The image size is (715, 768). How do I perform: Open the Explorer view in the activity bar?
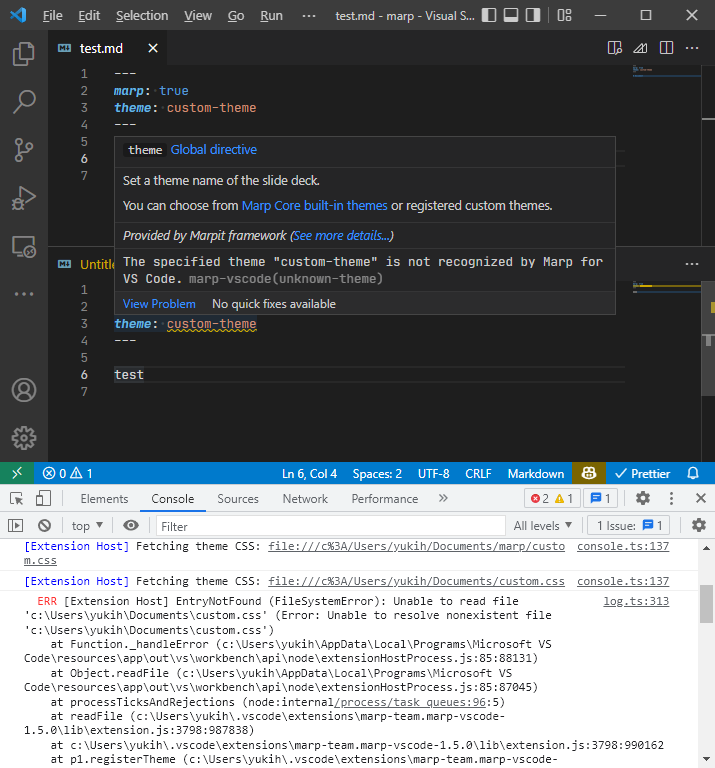[24, 54]
